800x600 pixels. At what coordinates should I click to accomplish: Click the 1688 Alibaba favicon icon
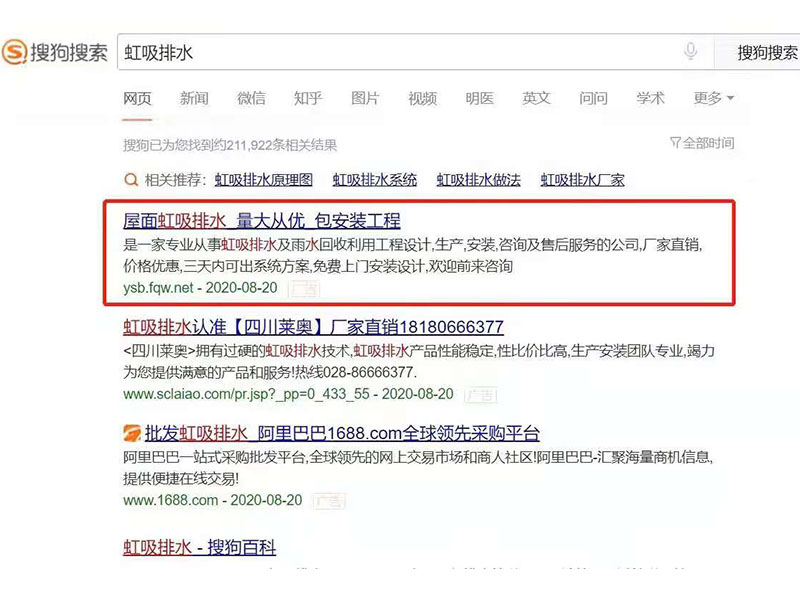[132, 434]
